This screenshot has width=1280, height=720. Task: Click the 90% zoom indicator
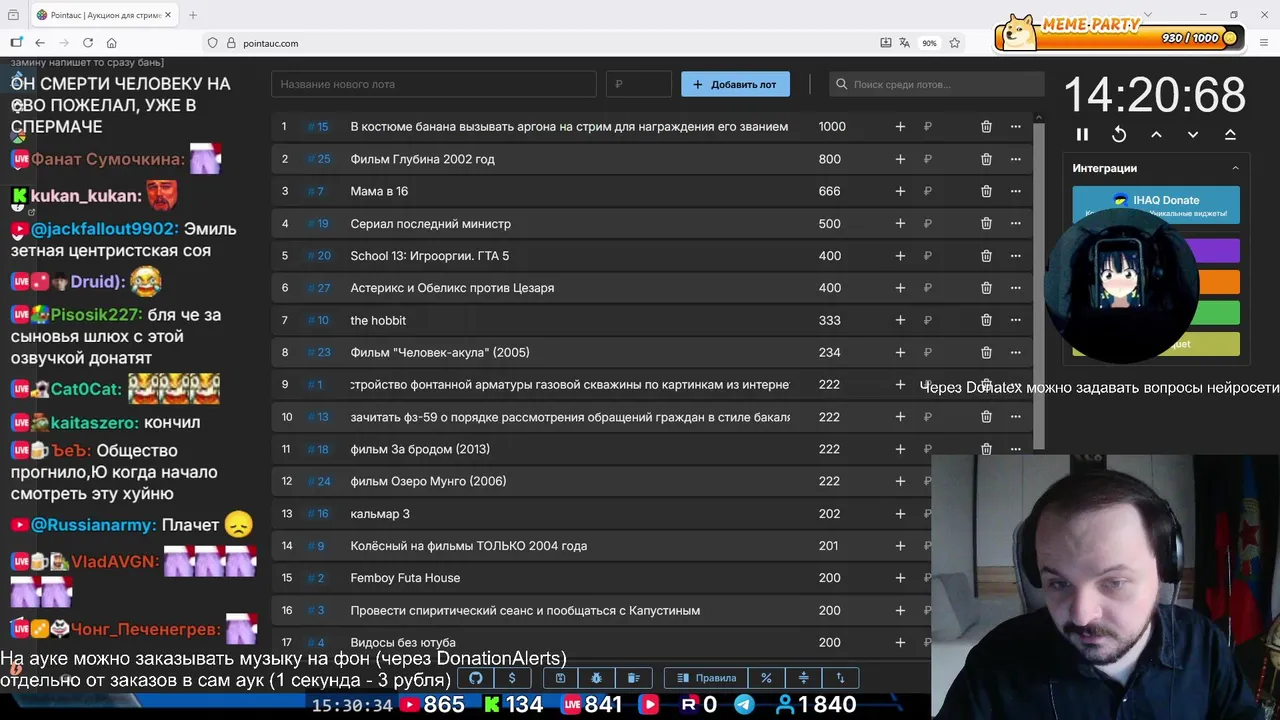pos(929,43)
